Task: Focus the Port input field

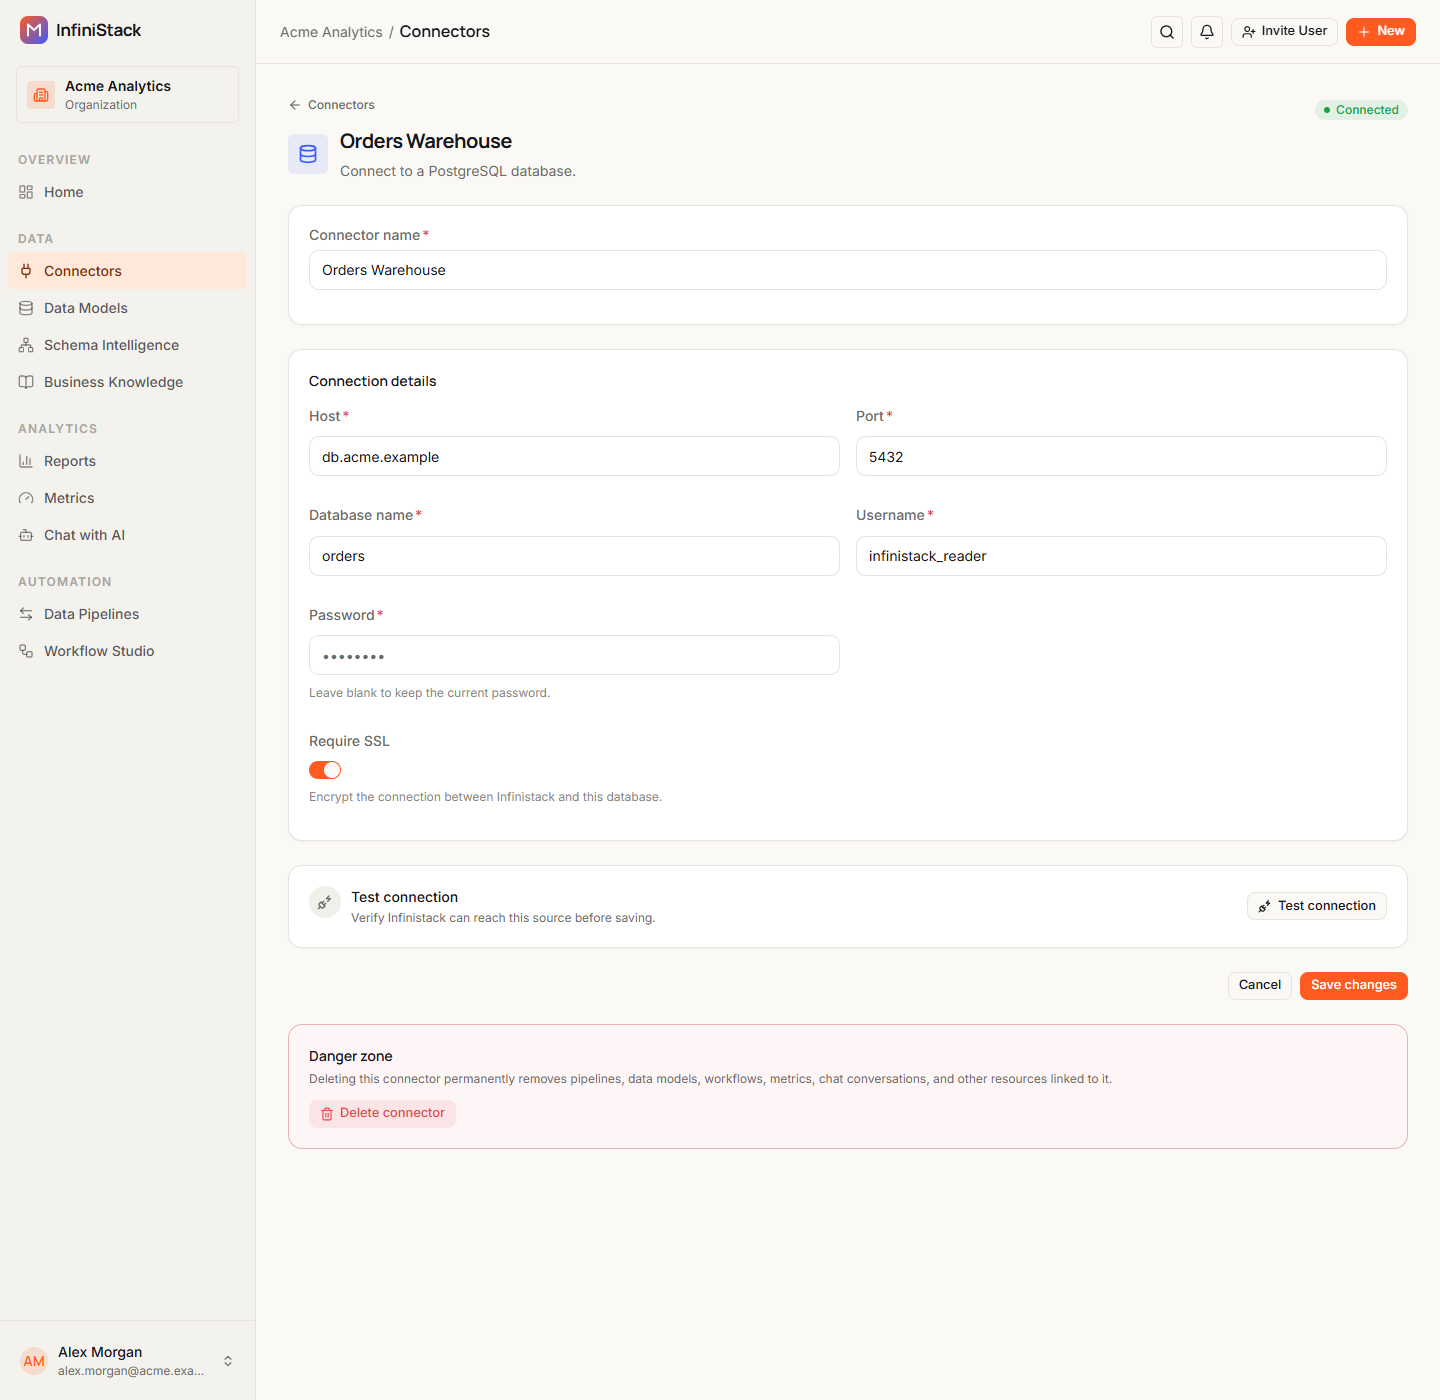Action: tap(1121, 456)
